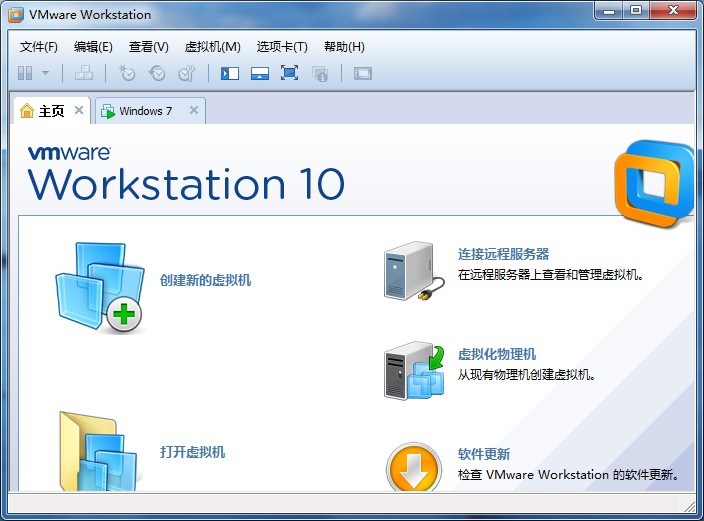Expand the power options dropdown arrow
This screenshot has width=704, height=521.
tap(46, 73)
